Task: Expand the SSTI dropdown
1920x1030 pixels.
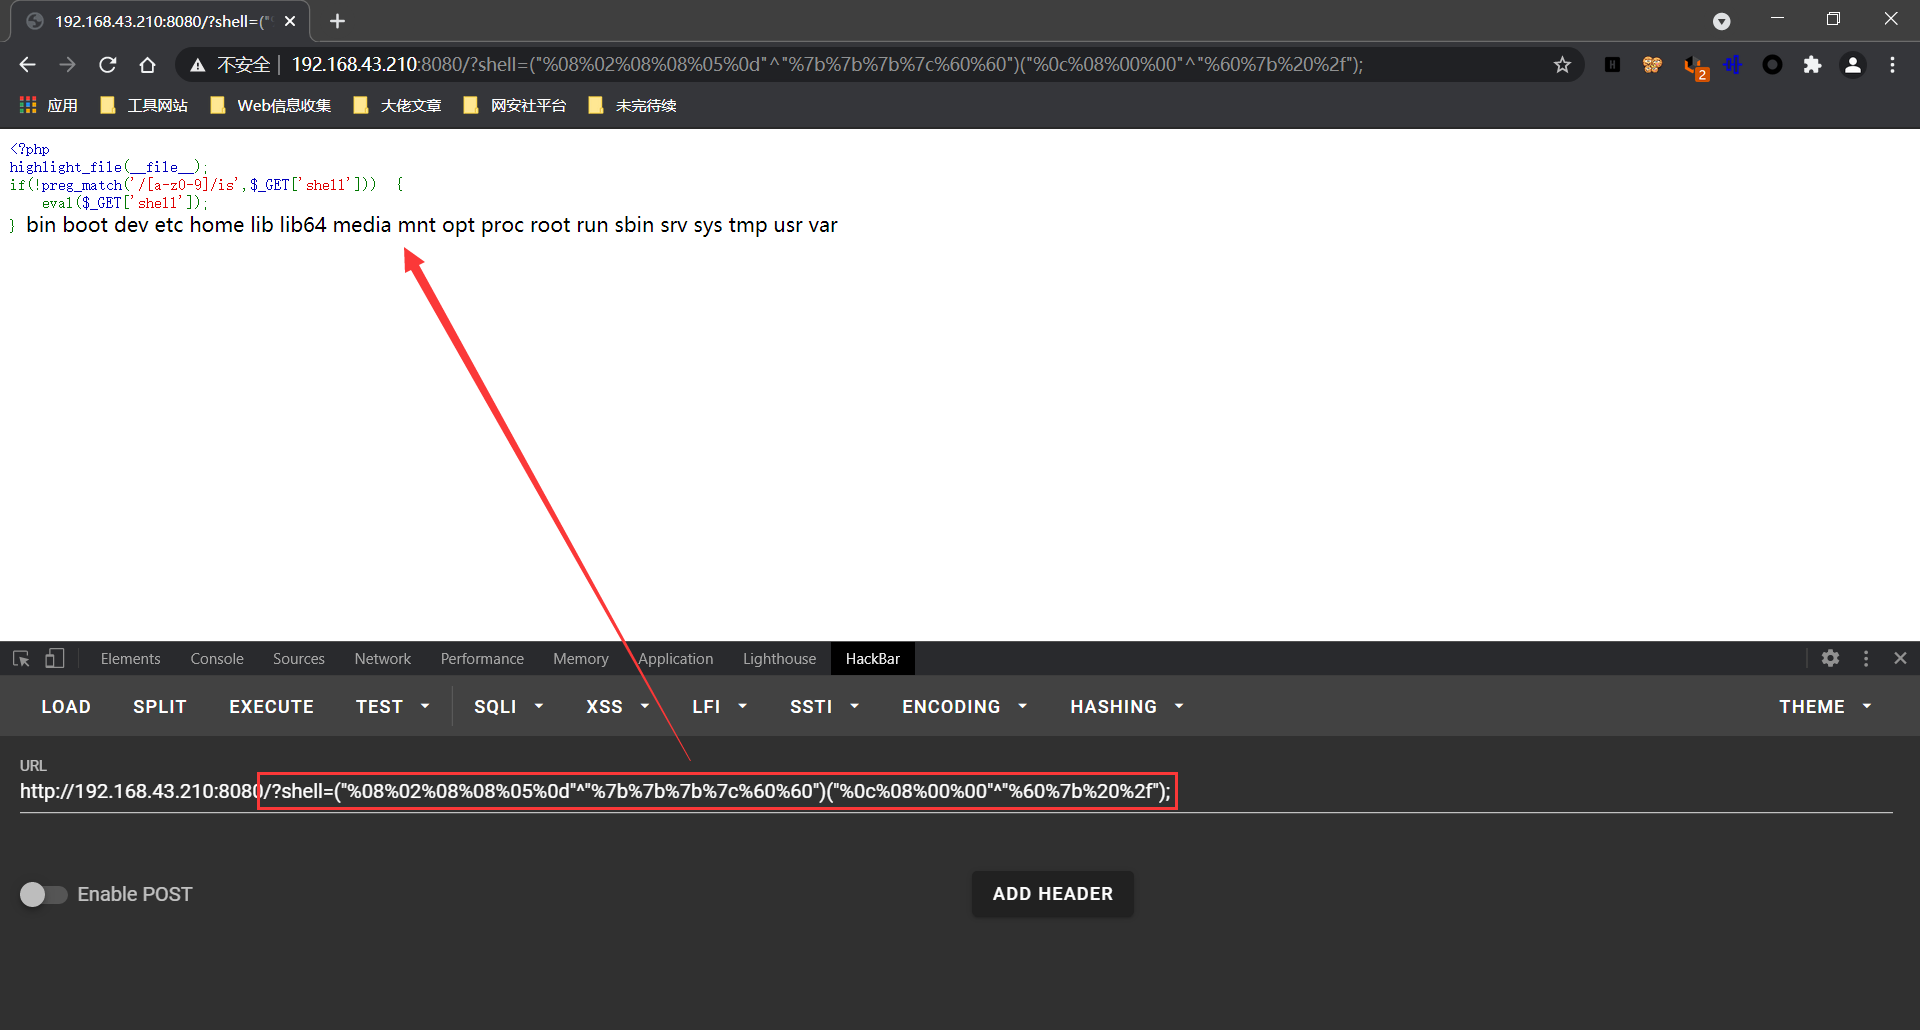Action: tap(825, 707)
